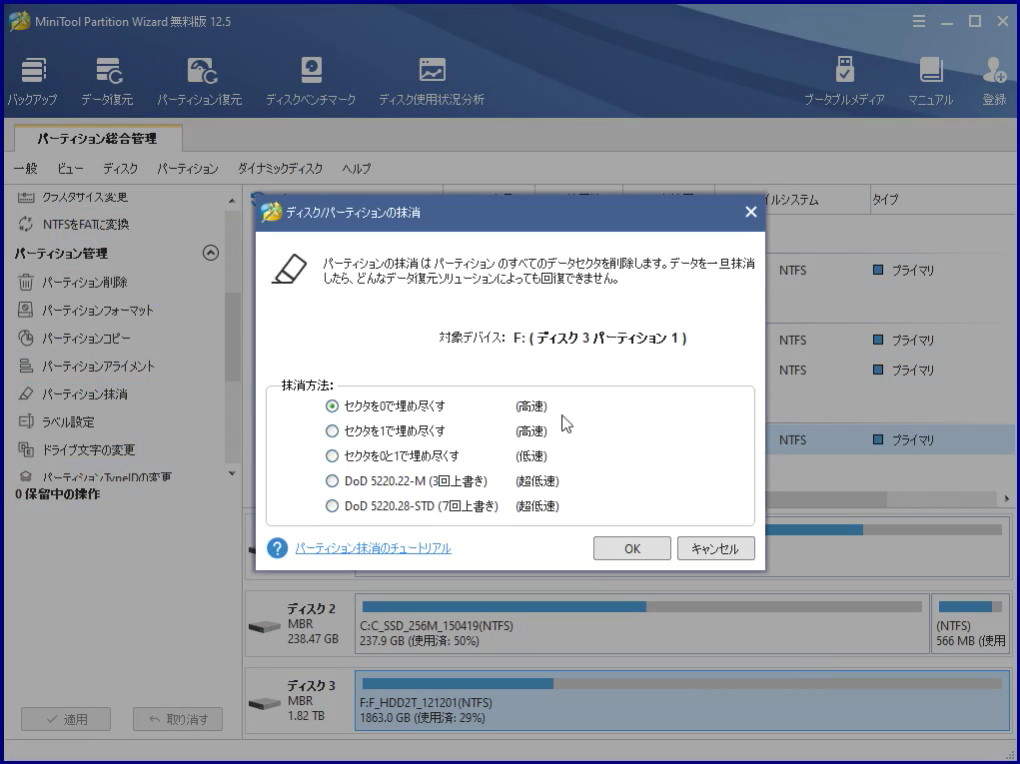Select the C:C_SSD_256M_150419 partition bar
Image resolution: width=1020 pixels, height=764 pixels.
click(x=642, y=623)
